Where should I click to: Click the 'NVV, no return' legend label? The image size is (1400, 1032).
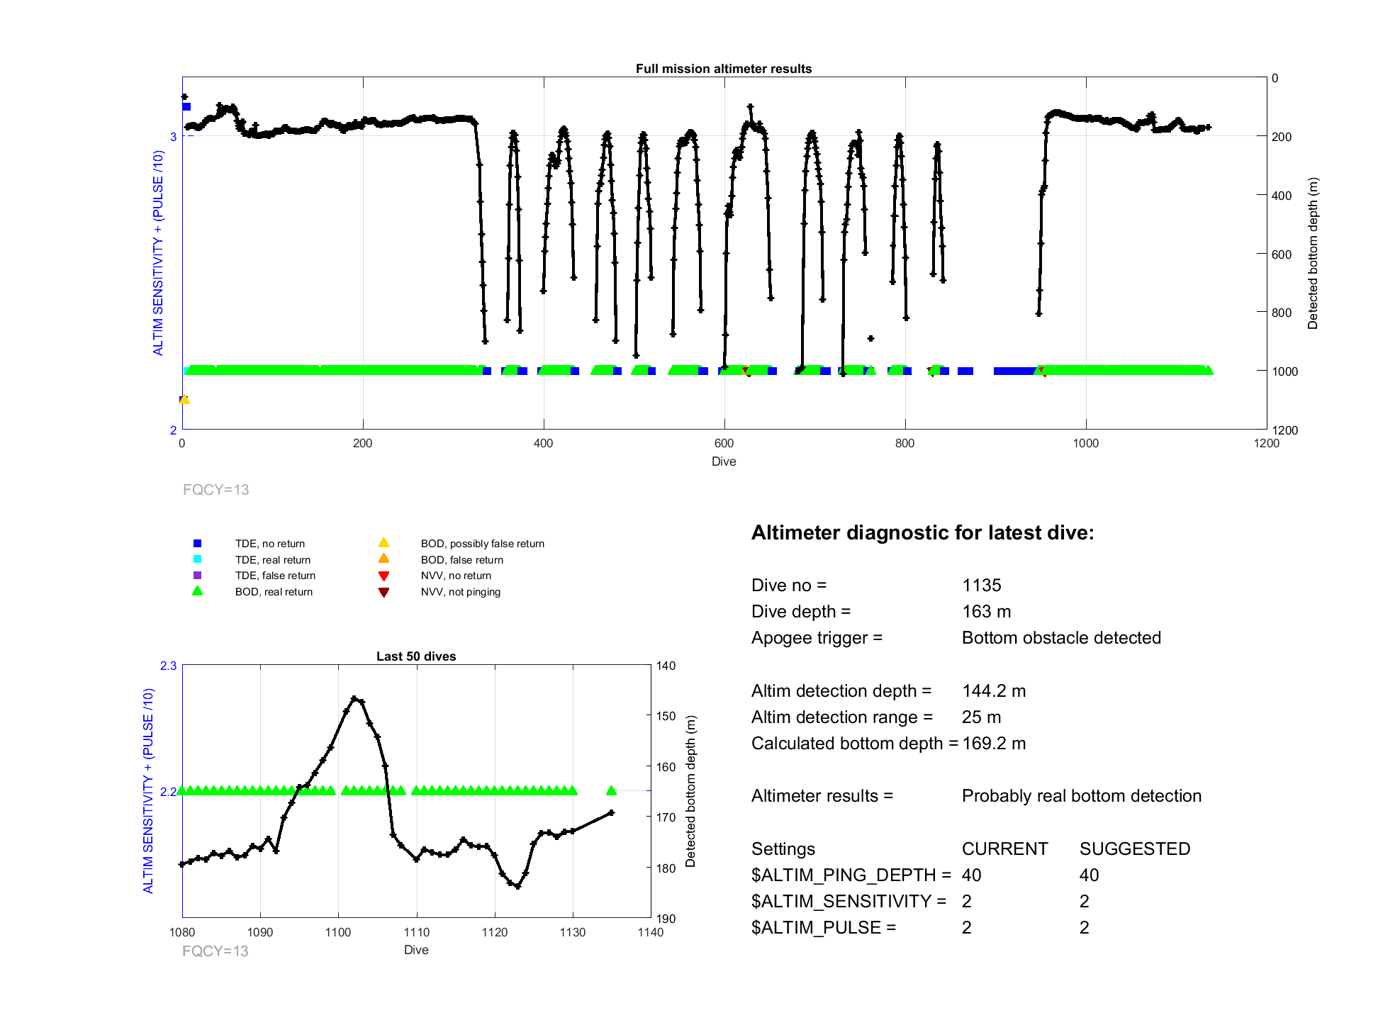456,576
